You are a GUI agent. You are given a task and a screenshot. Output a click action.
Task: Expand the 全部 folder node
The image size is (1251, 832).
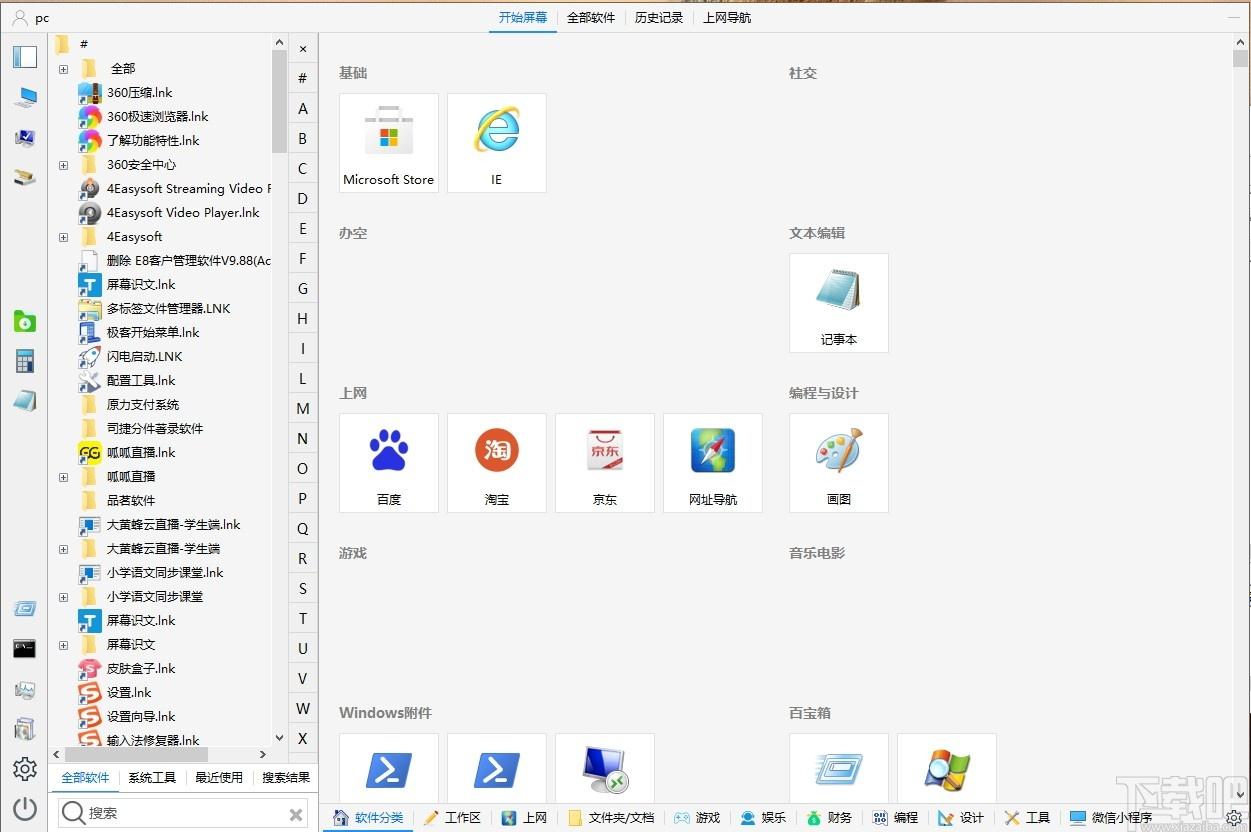63,69
